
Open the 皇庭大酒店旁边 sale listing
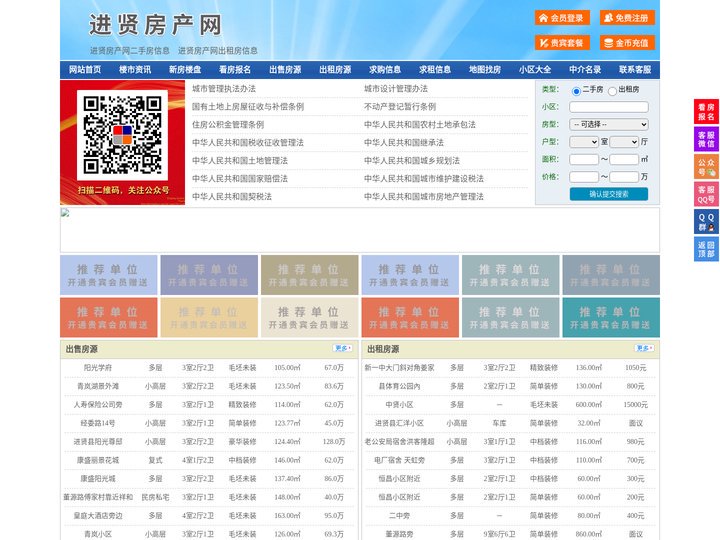(x=98, y=516)
